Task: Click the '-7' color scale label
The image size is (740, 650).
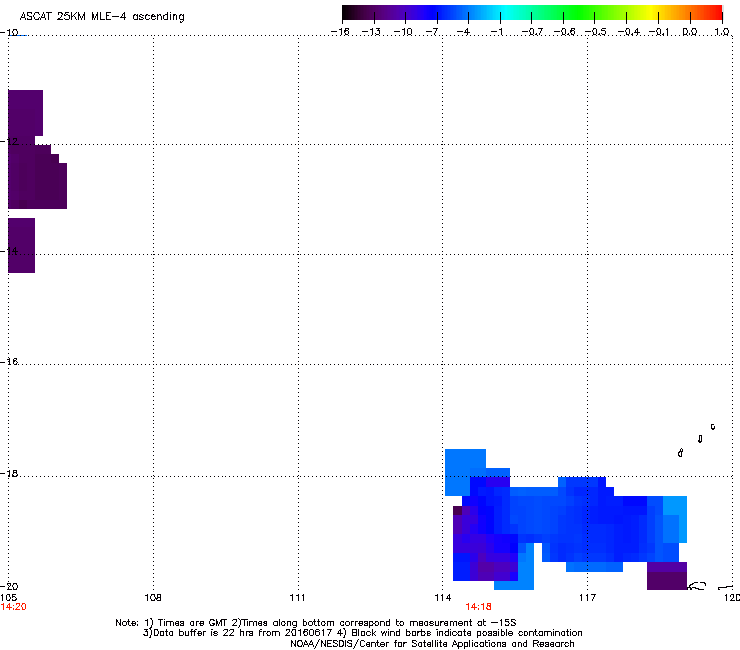Action: pyautogui.click(x=432, y=32)
